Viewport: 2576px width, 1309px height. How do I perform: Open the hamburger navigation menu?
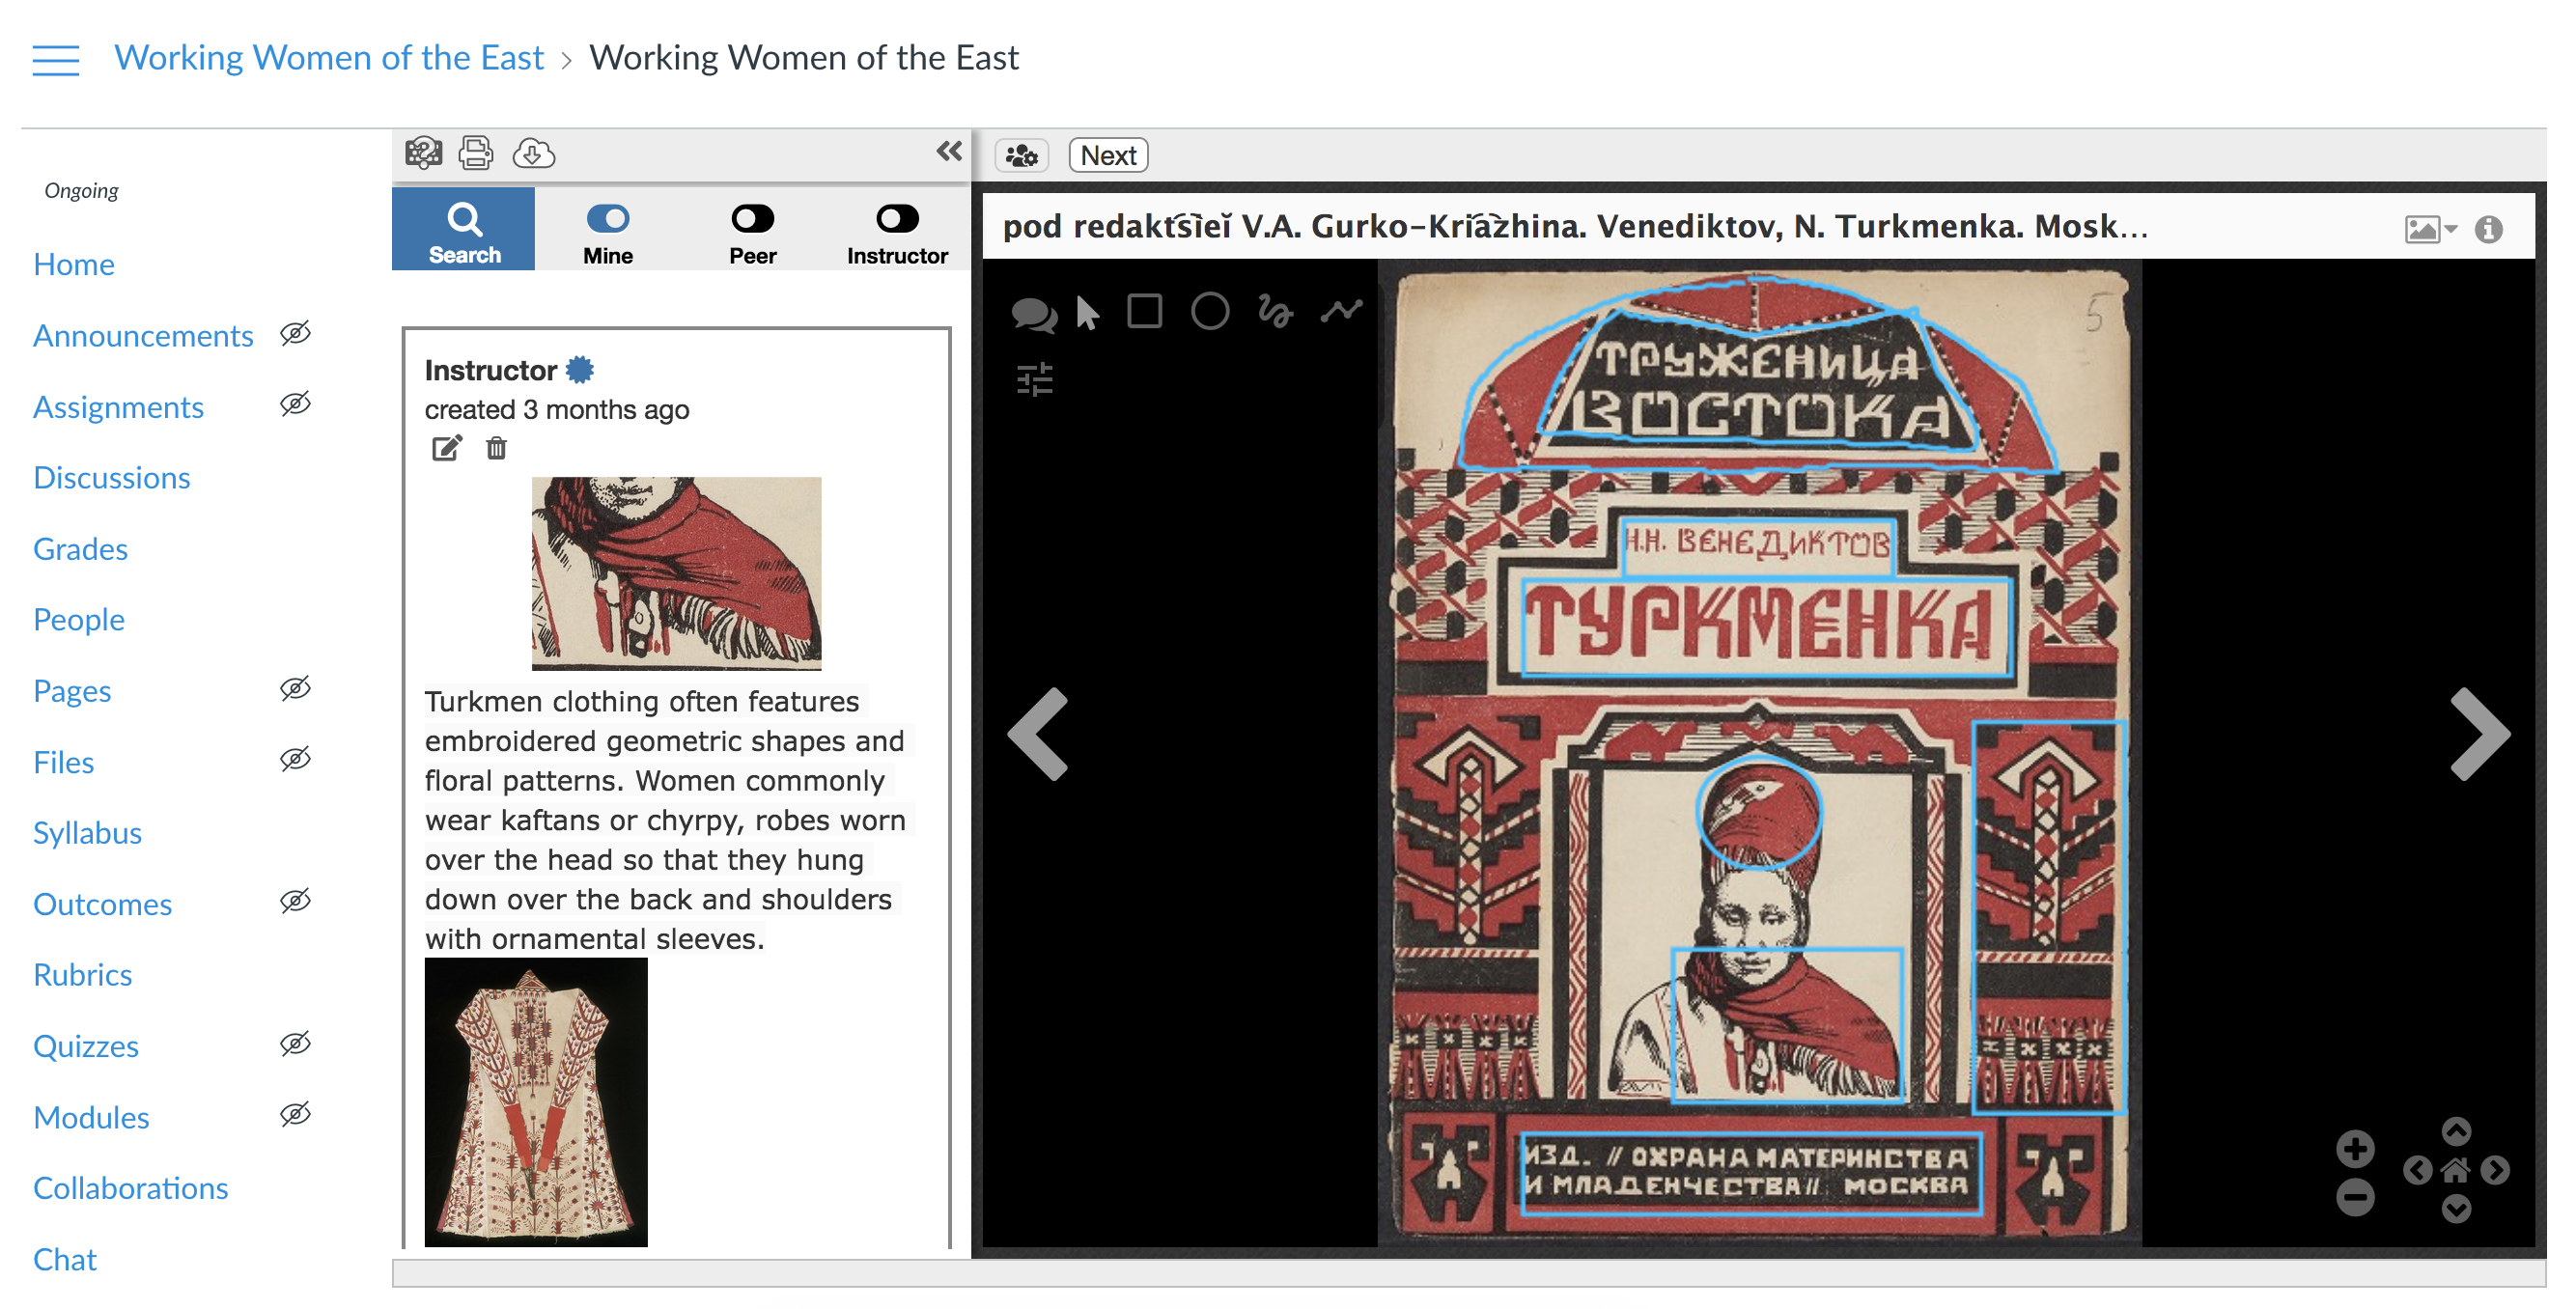click(56, 59)
